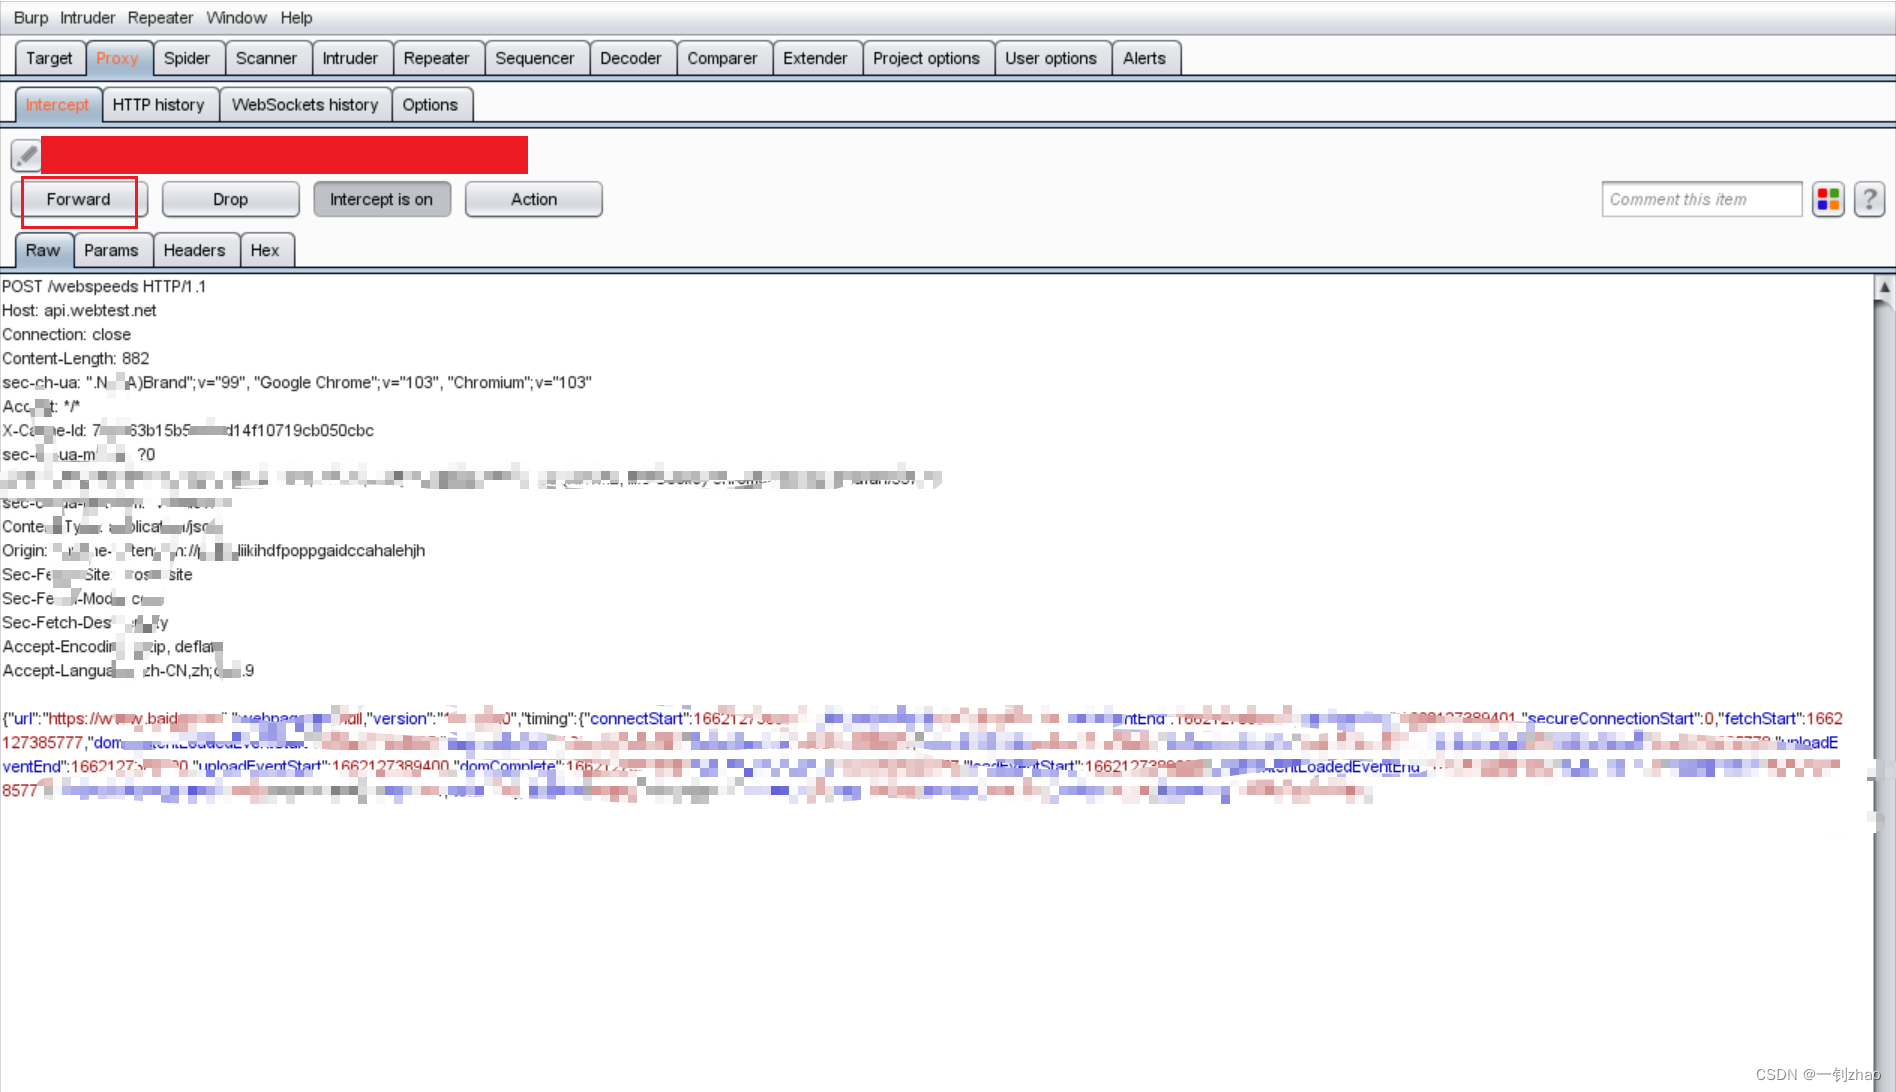
Task: Click the secureConnectionStart text in body
Action: click(1610, 718)
